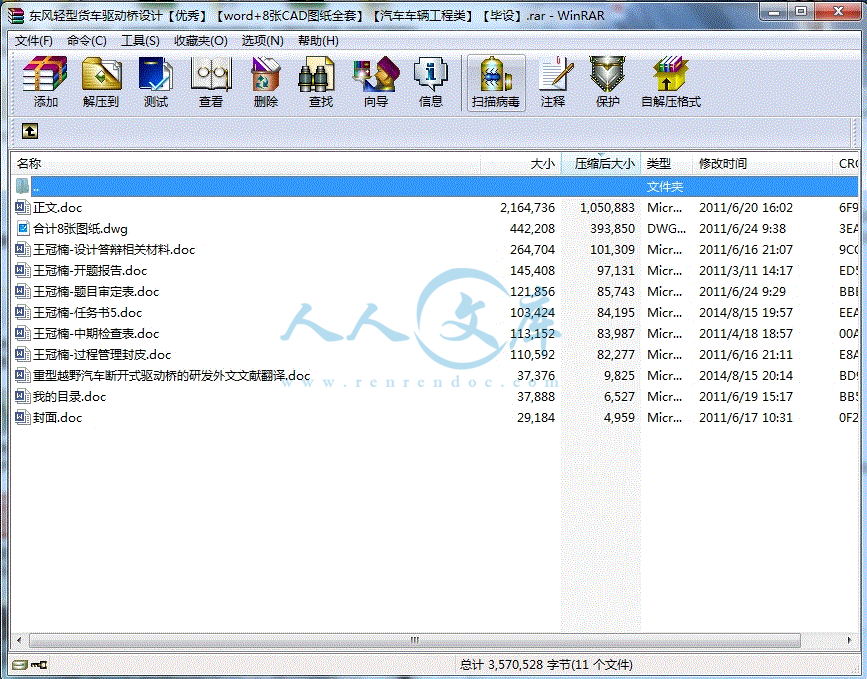Image resolution: width=867 pixels, height=679 pixels.
Task: Click the Delete (删除) toolbar icon
Action: tap(265, 74)
